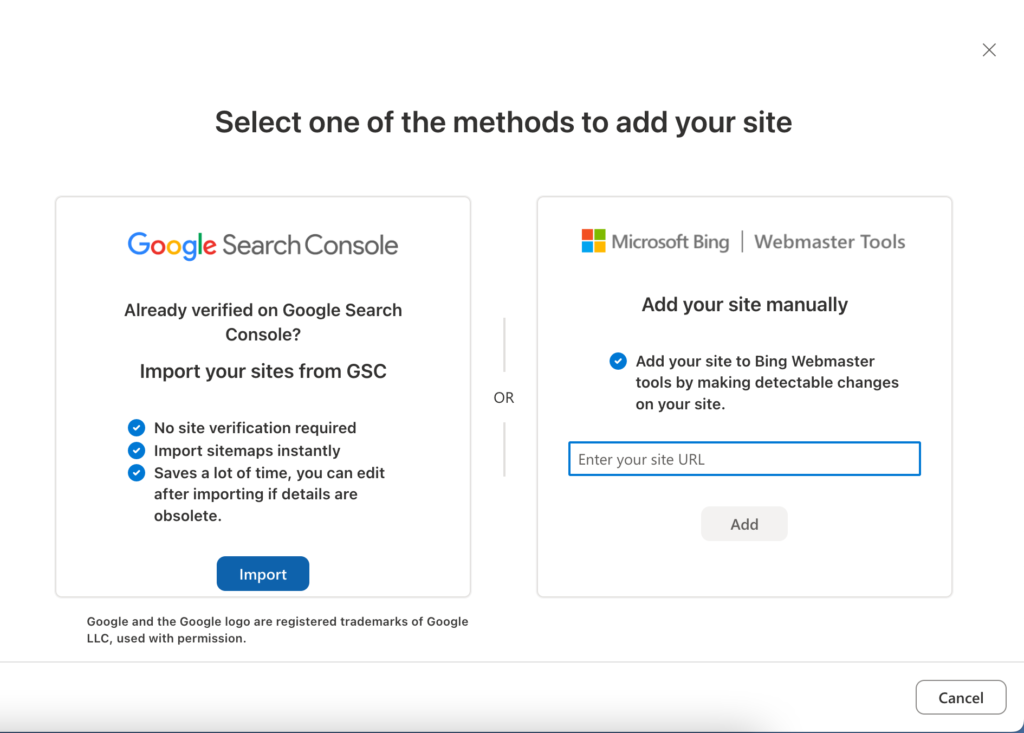Cancel the add site dialog
Viewport: 1024px width, 733px height.
(960, 697)
